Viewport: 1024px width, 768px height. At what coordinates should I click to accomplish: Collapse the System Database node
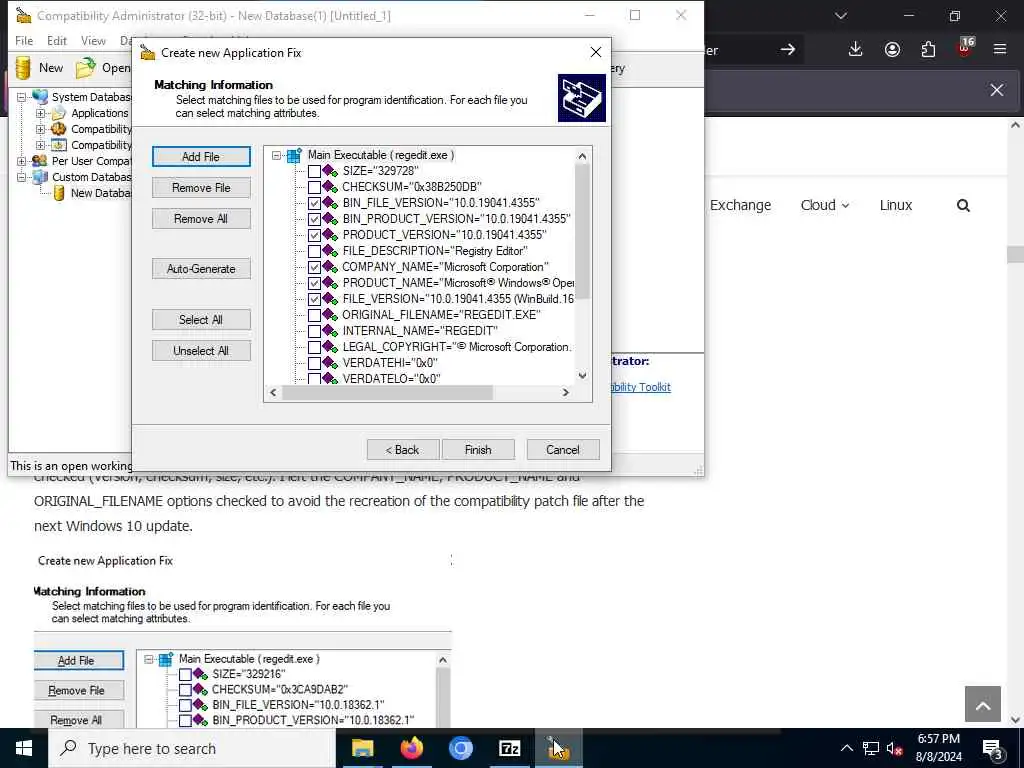[x=22, y=97]
